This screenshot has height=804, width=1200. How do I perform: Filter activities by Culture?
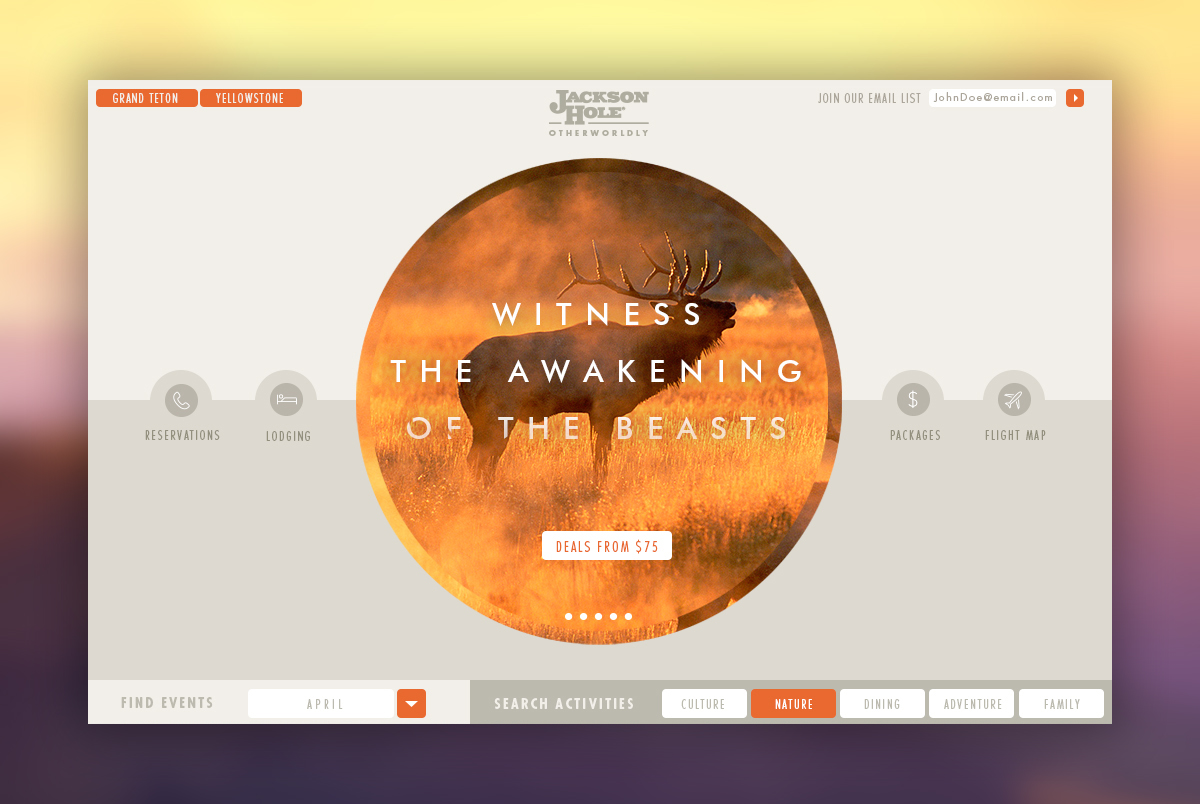(704, 704)
